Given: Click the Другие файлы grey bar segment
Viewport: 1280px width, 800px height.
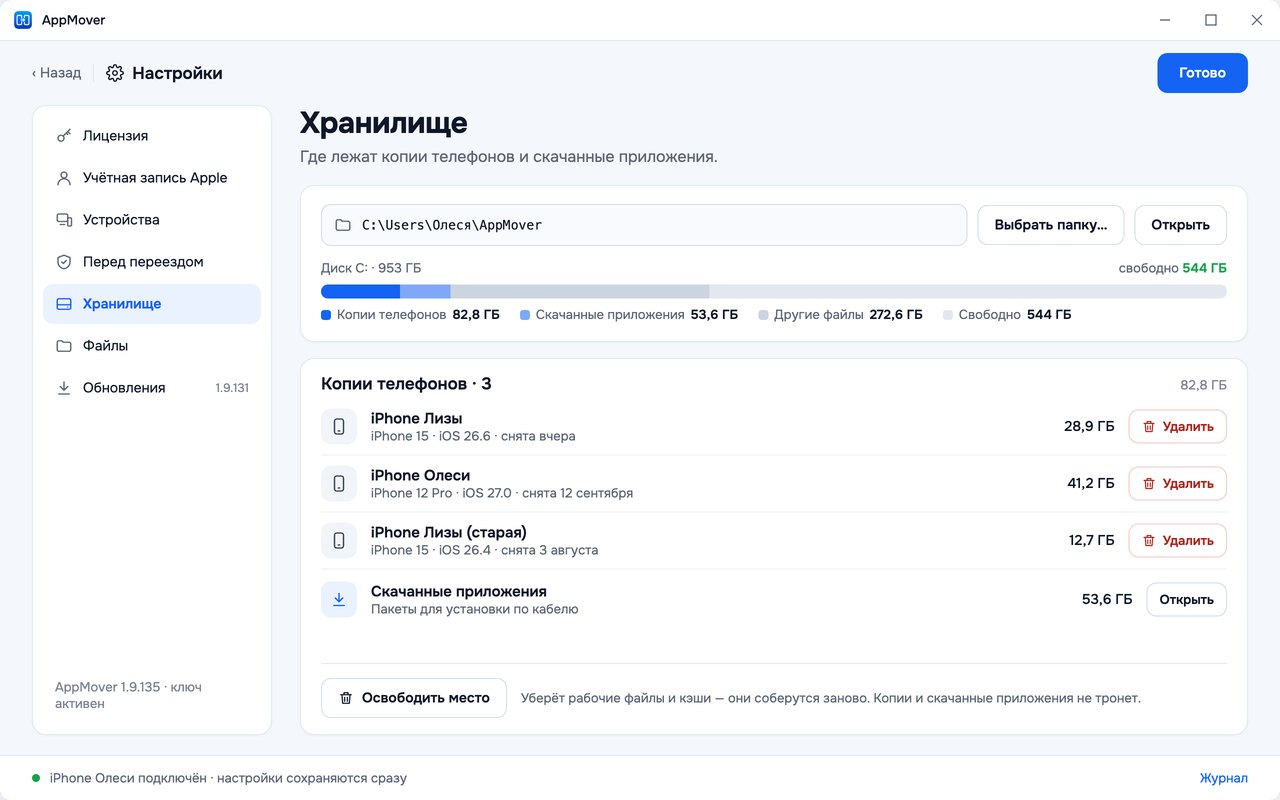Looking at the screenshot, I should (580, 291).
